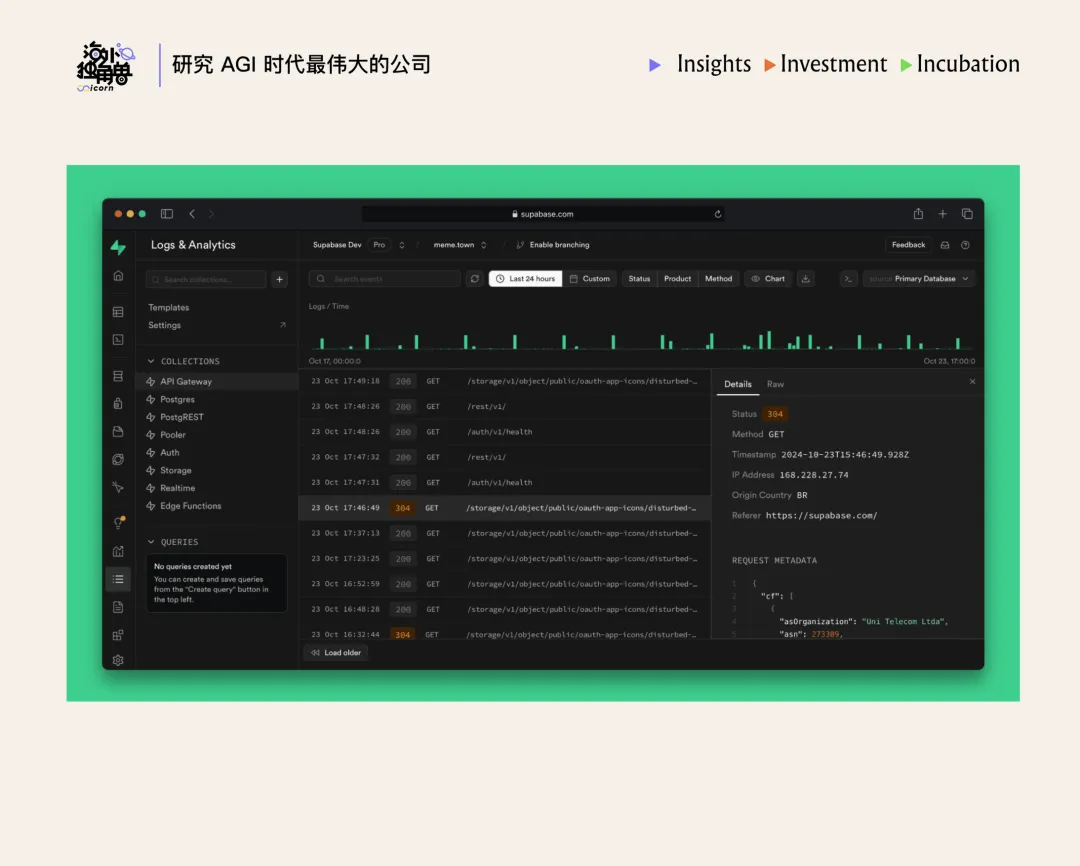Open the help question mark icon
The image size is (1080, 866).
point(966,245)
